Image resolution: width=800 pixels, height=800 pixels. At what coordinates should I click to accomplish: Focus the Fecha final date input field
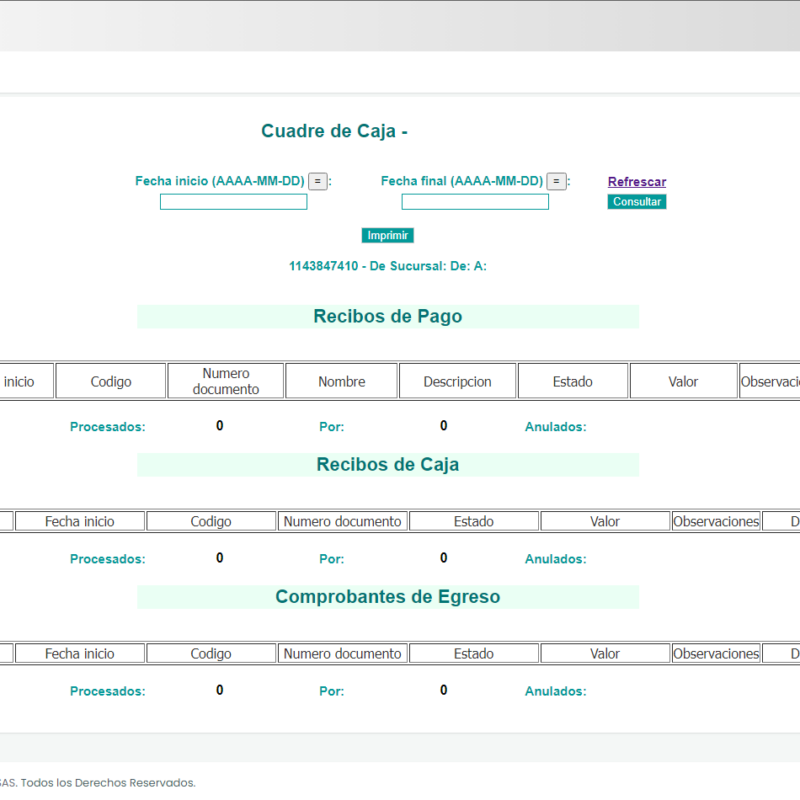point(475,202)
